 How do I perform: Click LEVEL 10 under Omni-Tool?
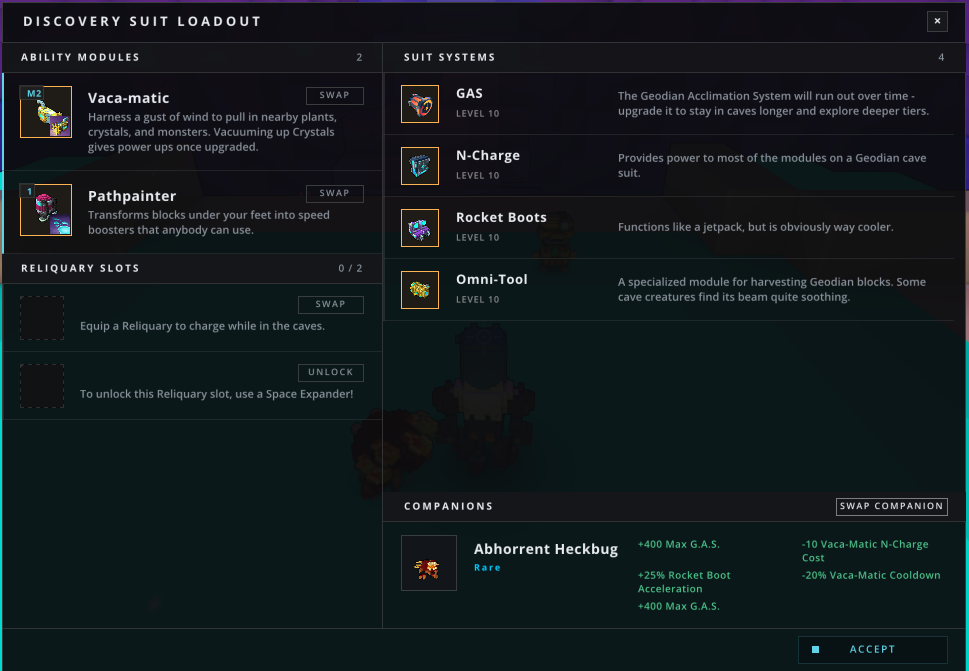[x=478, y=300]
